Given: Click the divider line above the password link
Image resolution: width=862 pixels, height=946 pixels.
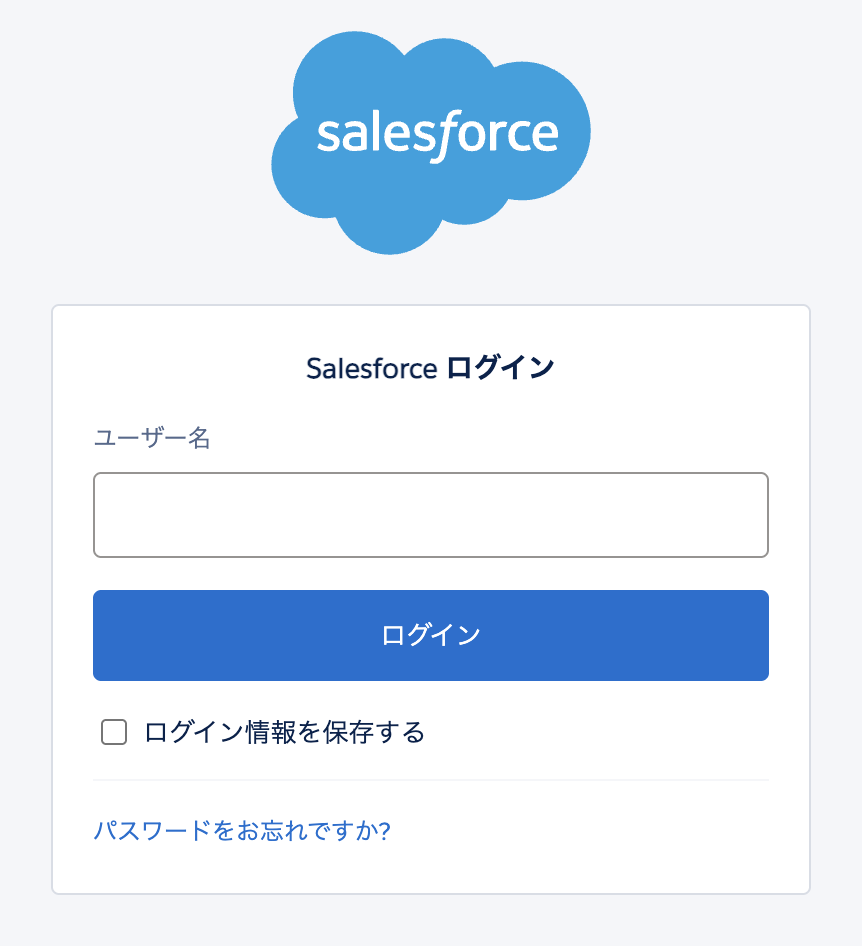Looking at the screenshot, I should click(431, 780).
